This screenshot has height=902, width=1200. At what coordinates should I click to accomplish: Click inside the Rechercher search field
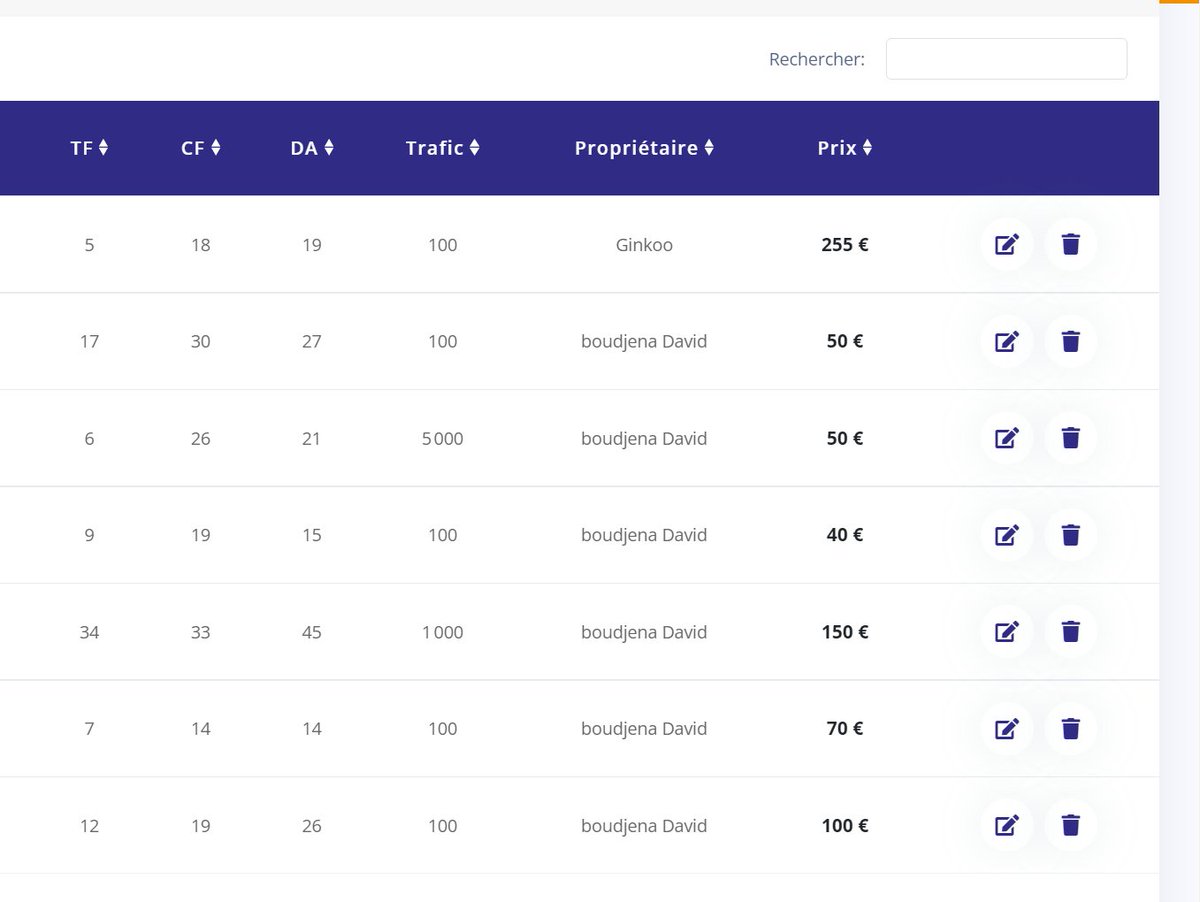(x=1006, y=58)
